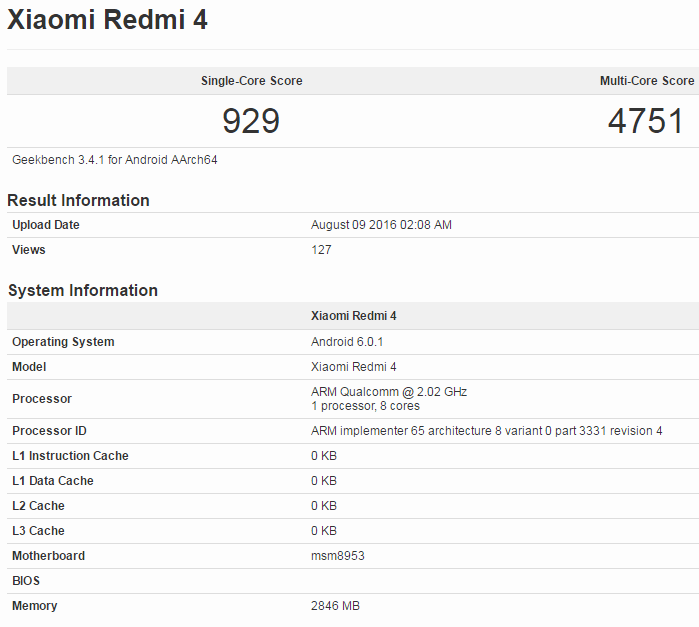The width and height of the screenshot is (699, 627).
Task: Click the Memory row label
Action: click(x=35, y=606)
